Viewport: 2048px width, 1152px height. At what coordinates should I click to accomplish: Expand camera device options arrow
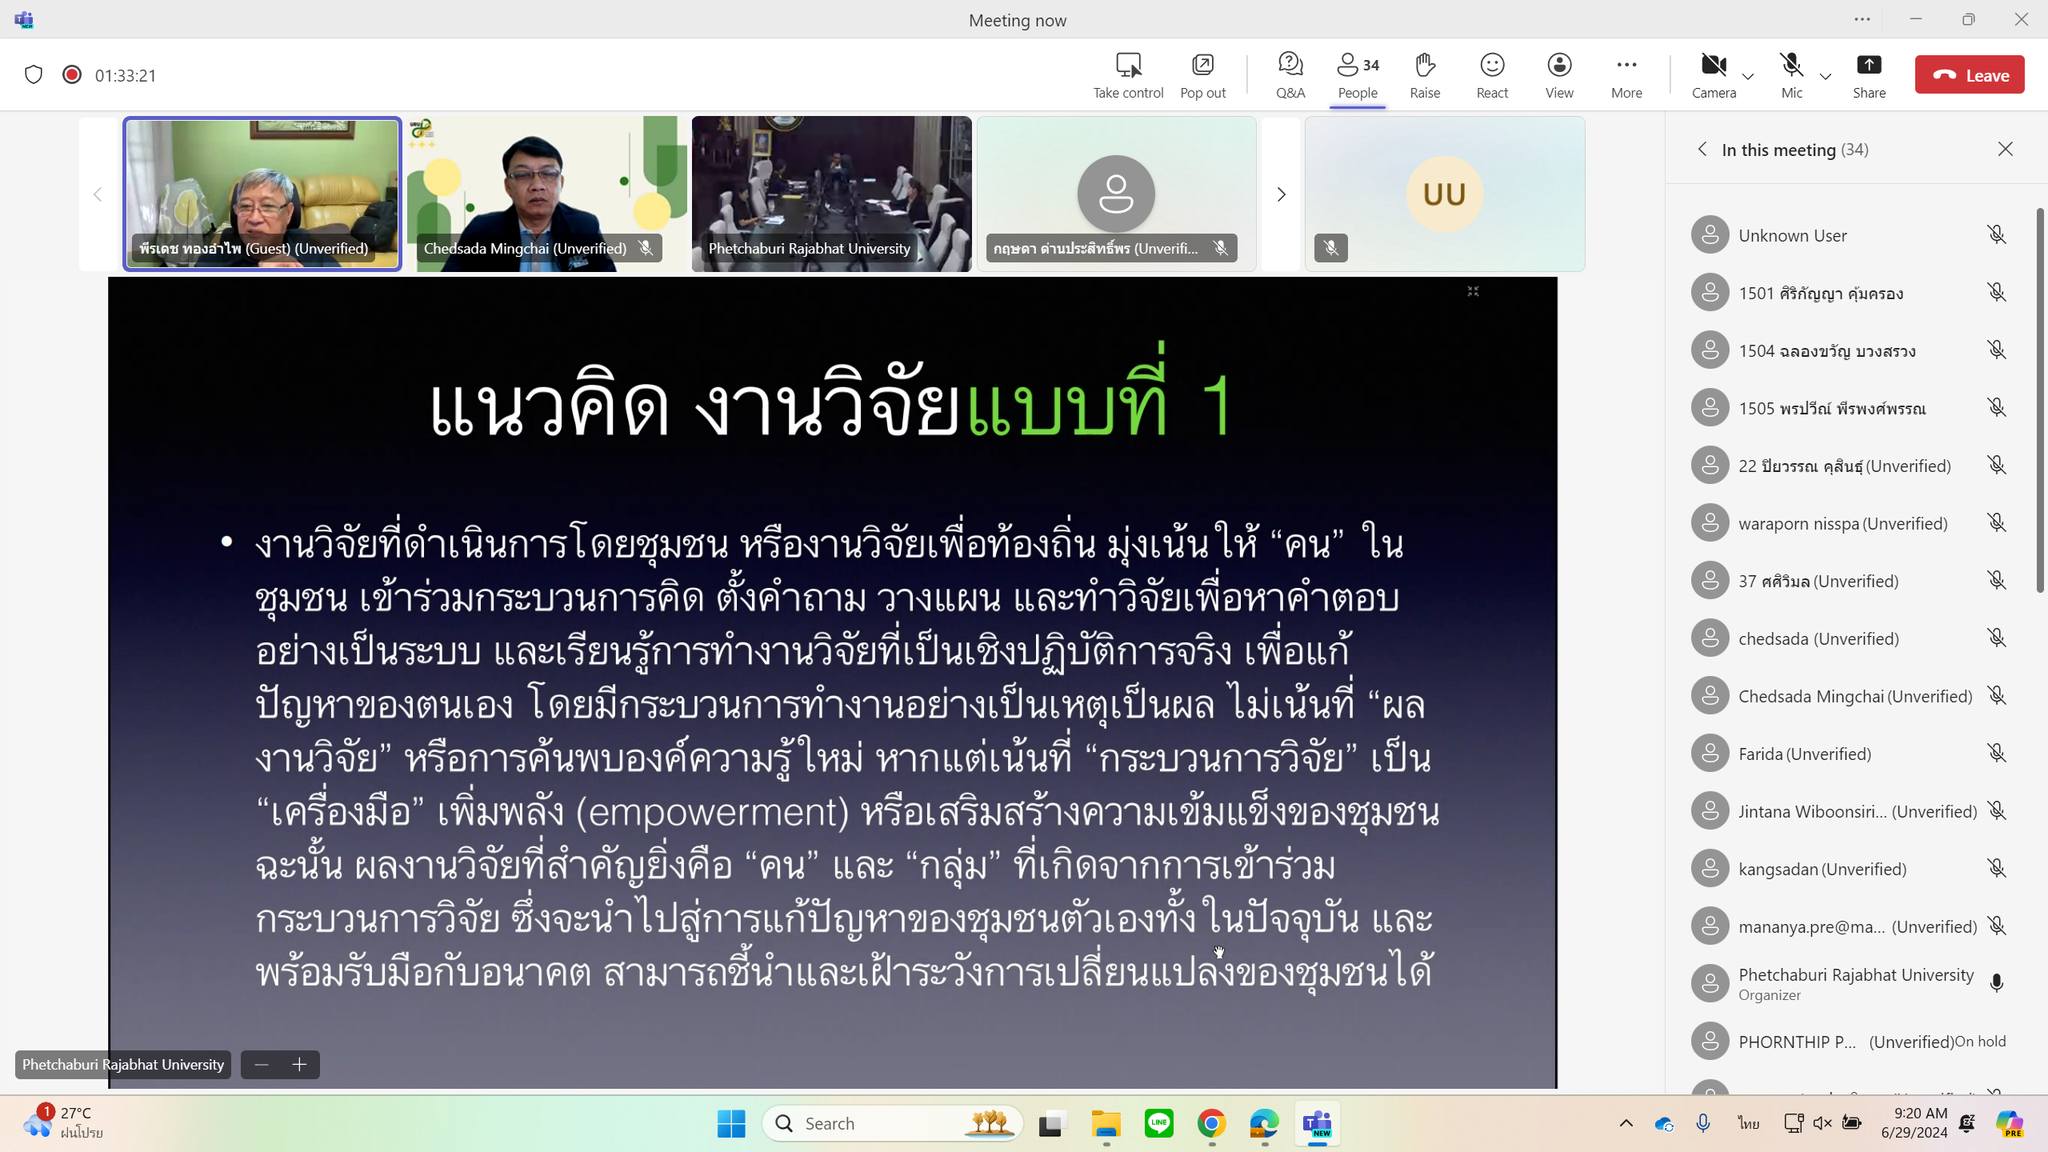tap(1748, 77)
